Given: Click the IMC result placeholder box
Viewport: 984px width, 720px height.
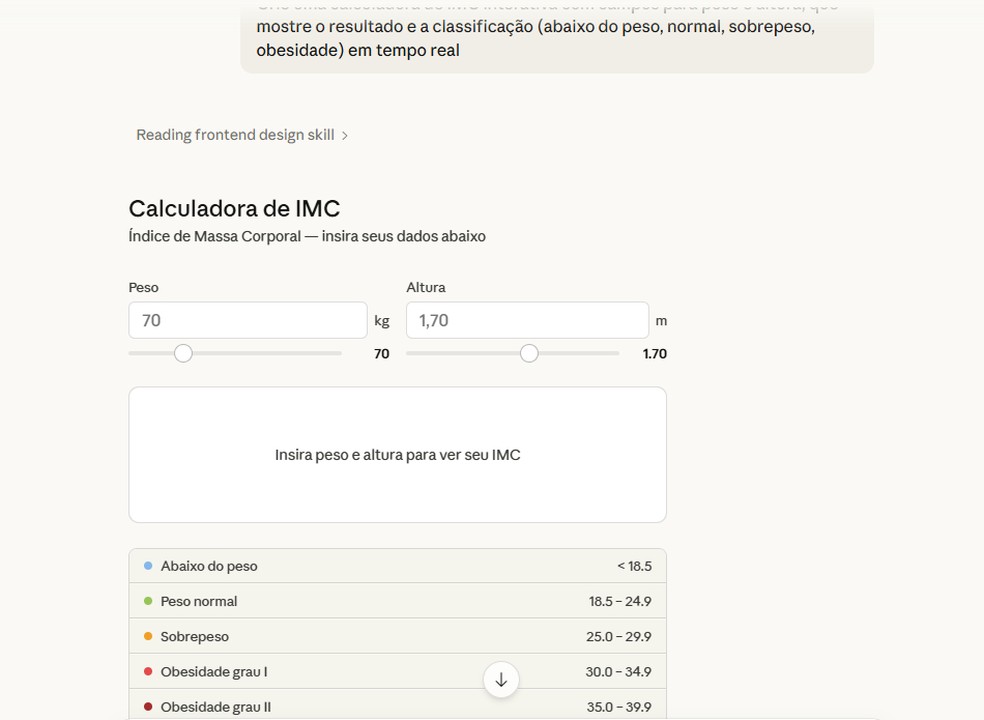Looking at the screenshot, I should (x=397, y=455).
